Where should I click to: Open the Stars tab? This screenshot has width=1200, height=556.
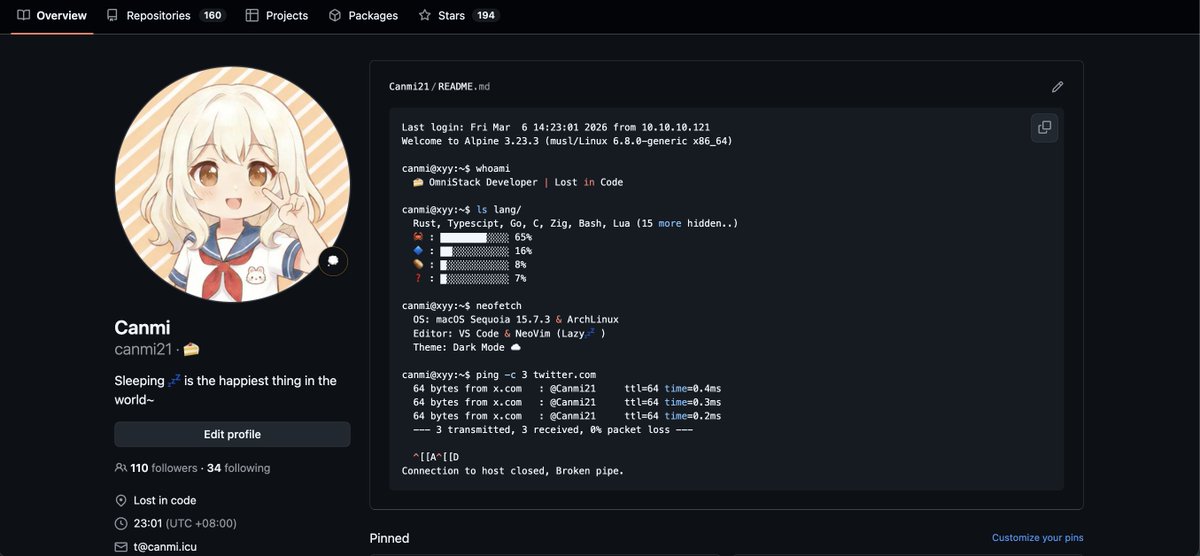click(x=458, y=16)
